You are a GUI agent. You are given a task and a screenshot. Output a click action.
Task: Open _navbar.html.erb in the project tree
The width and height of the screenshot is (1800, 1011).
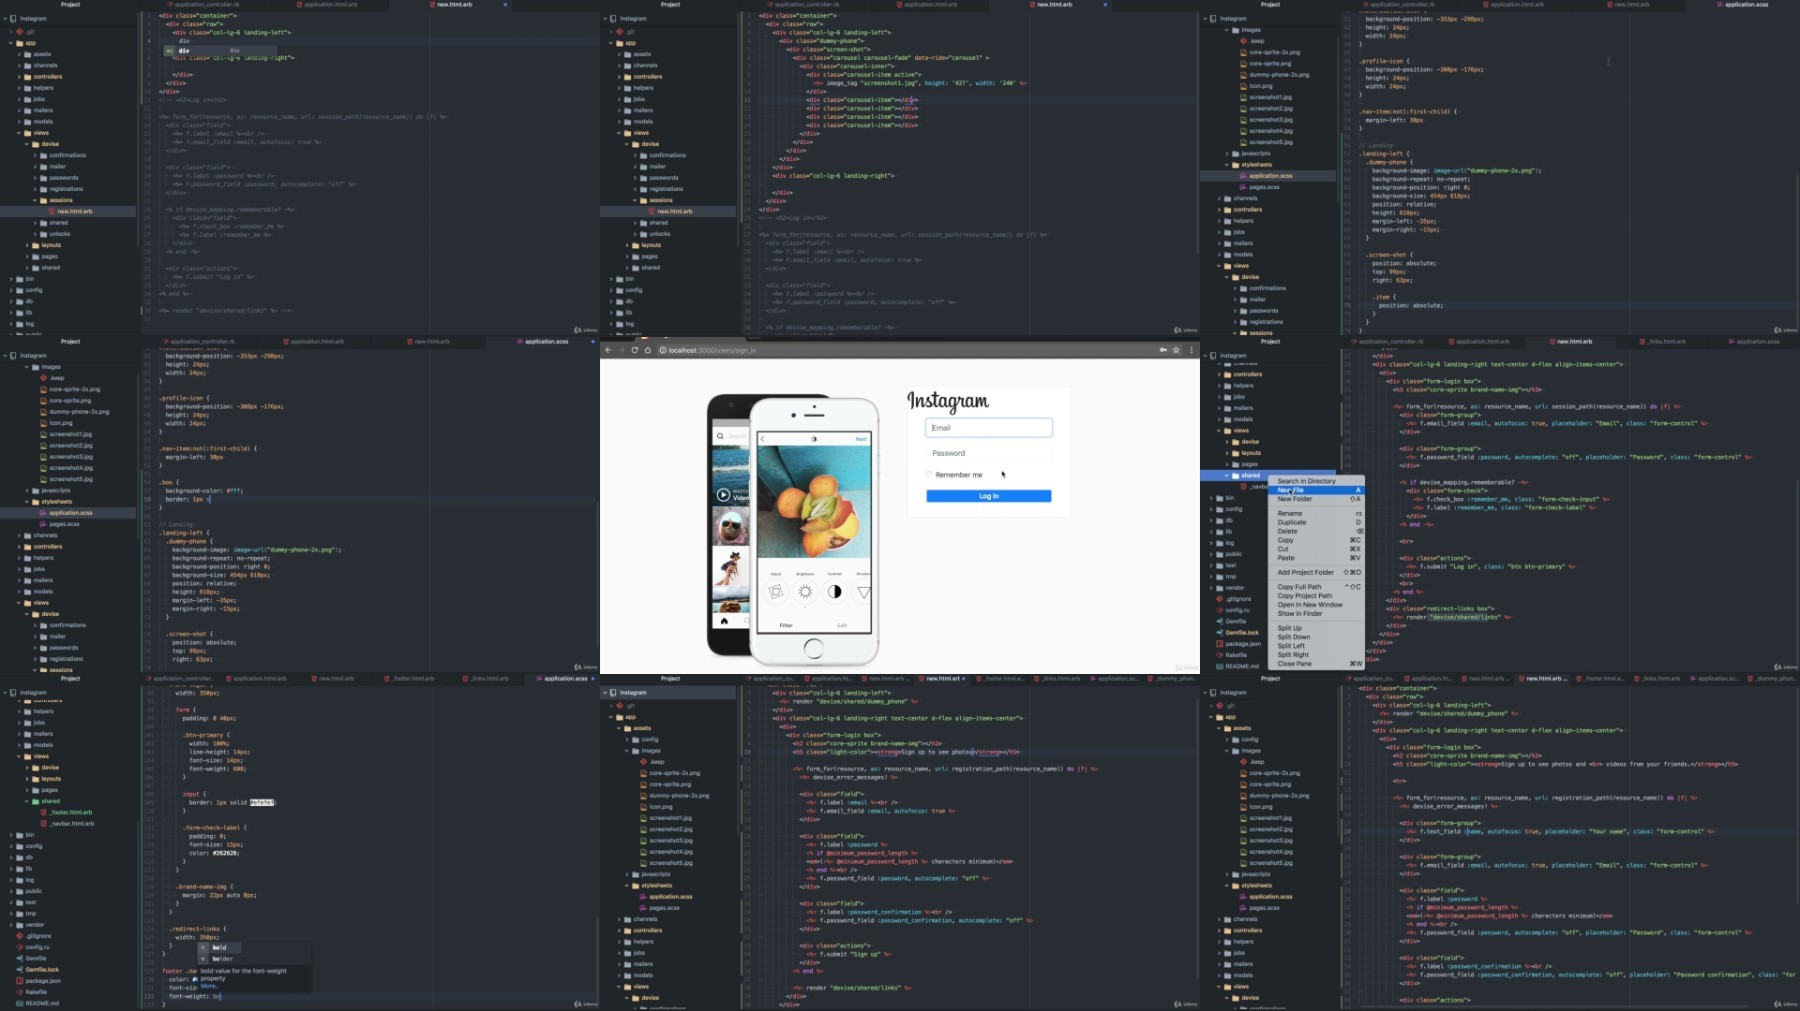tap(74, 824)
